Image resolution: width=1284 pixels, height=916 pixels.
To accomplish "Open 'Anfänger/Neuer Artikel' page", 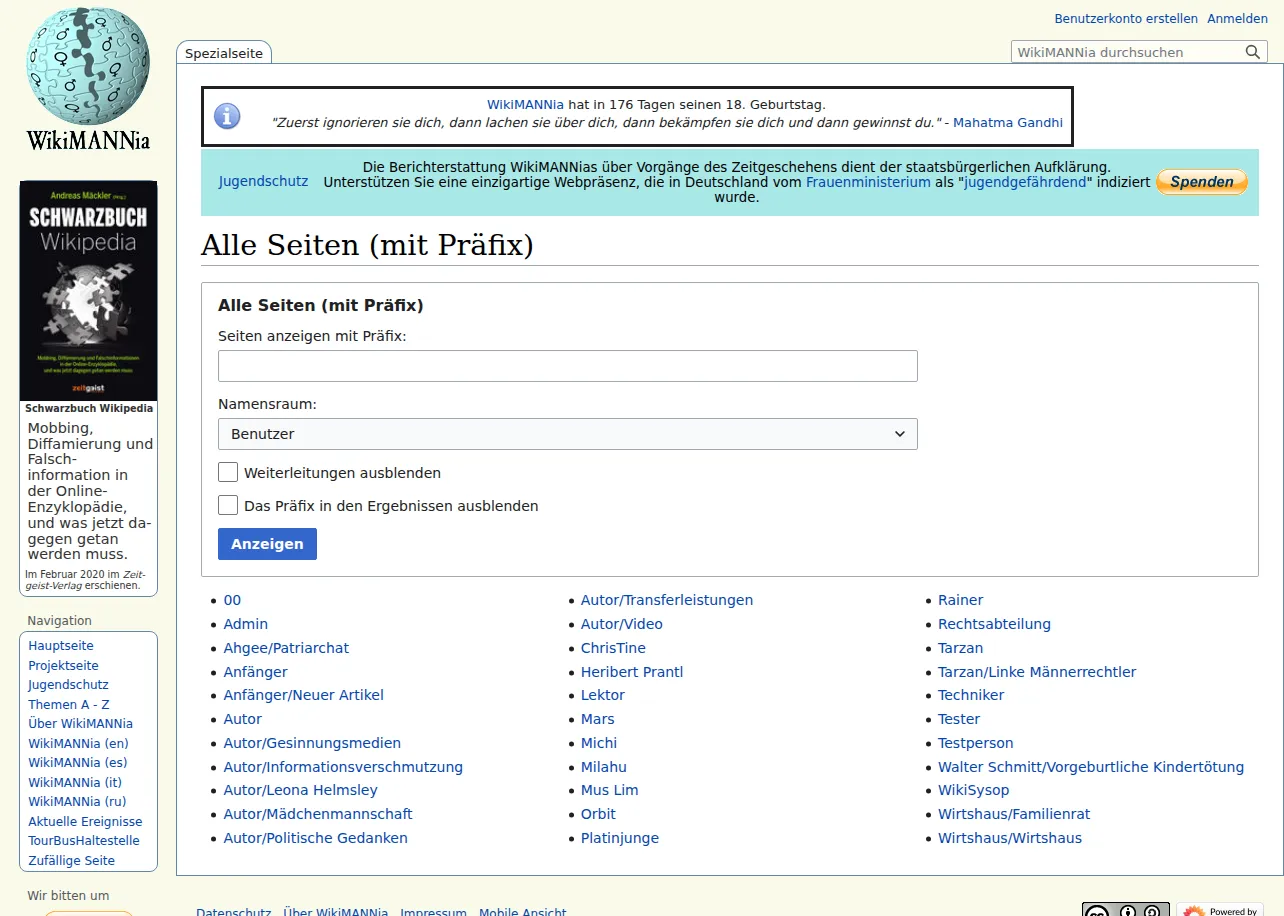I will tap(304, 695).
